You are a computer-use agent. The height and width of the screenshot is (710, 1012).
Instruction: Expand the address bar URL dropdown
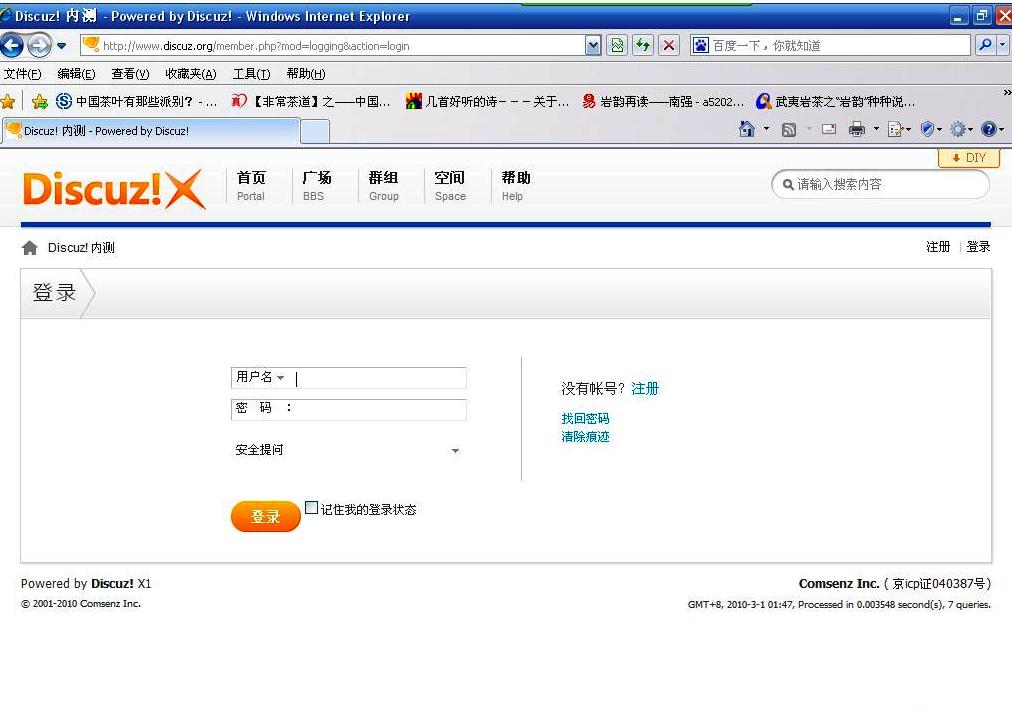592,45
